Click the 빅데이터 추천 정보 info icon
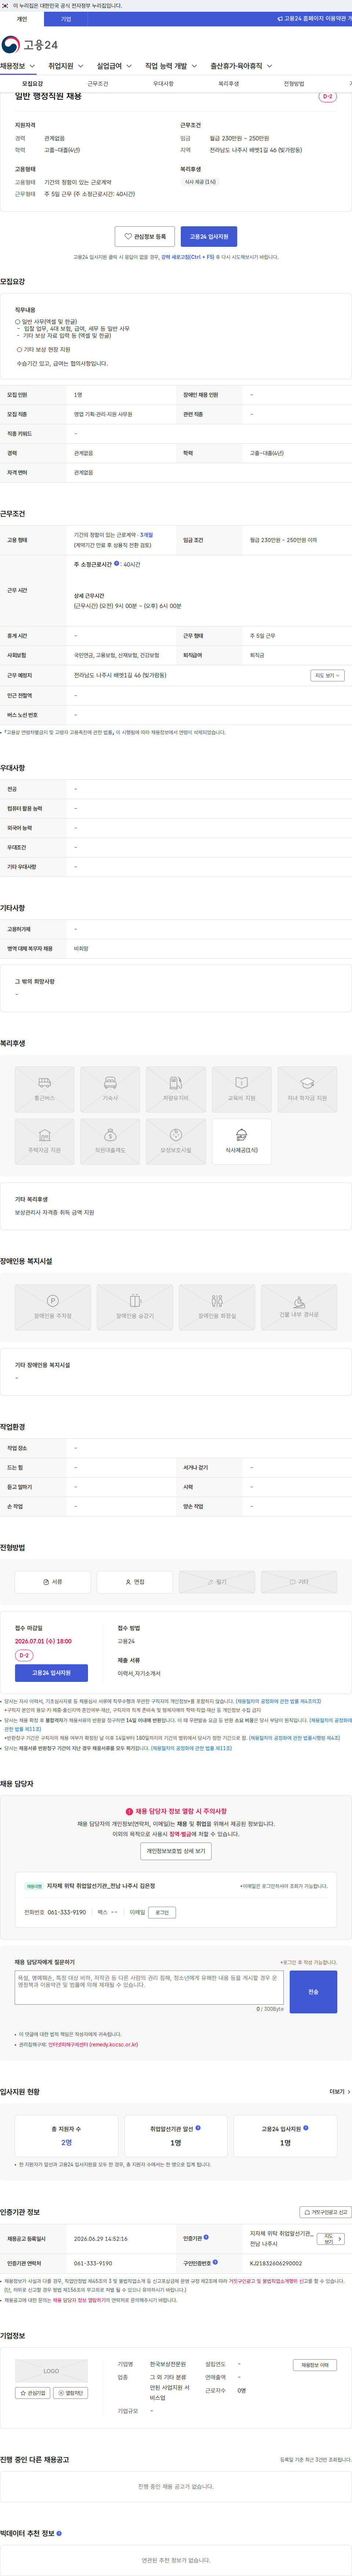The height and width of the screenshot is (2576, 352). pyautogui.click(x=59, y=2533)
